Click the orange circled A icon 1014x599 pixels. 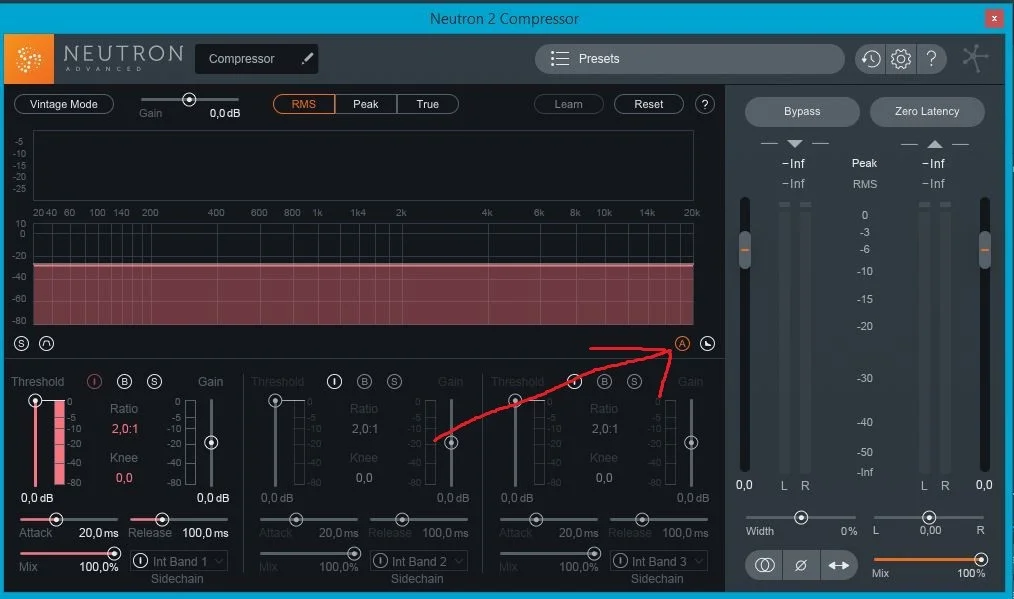coord(682,343)
